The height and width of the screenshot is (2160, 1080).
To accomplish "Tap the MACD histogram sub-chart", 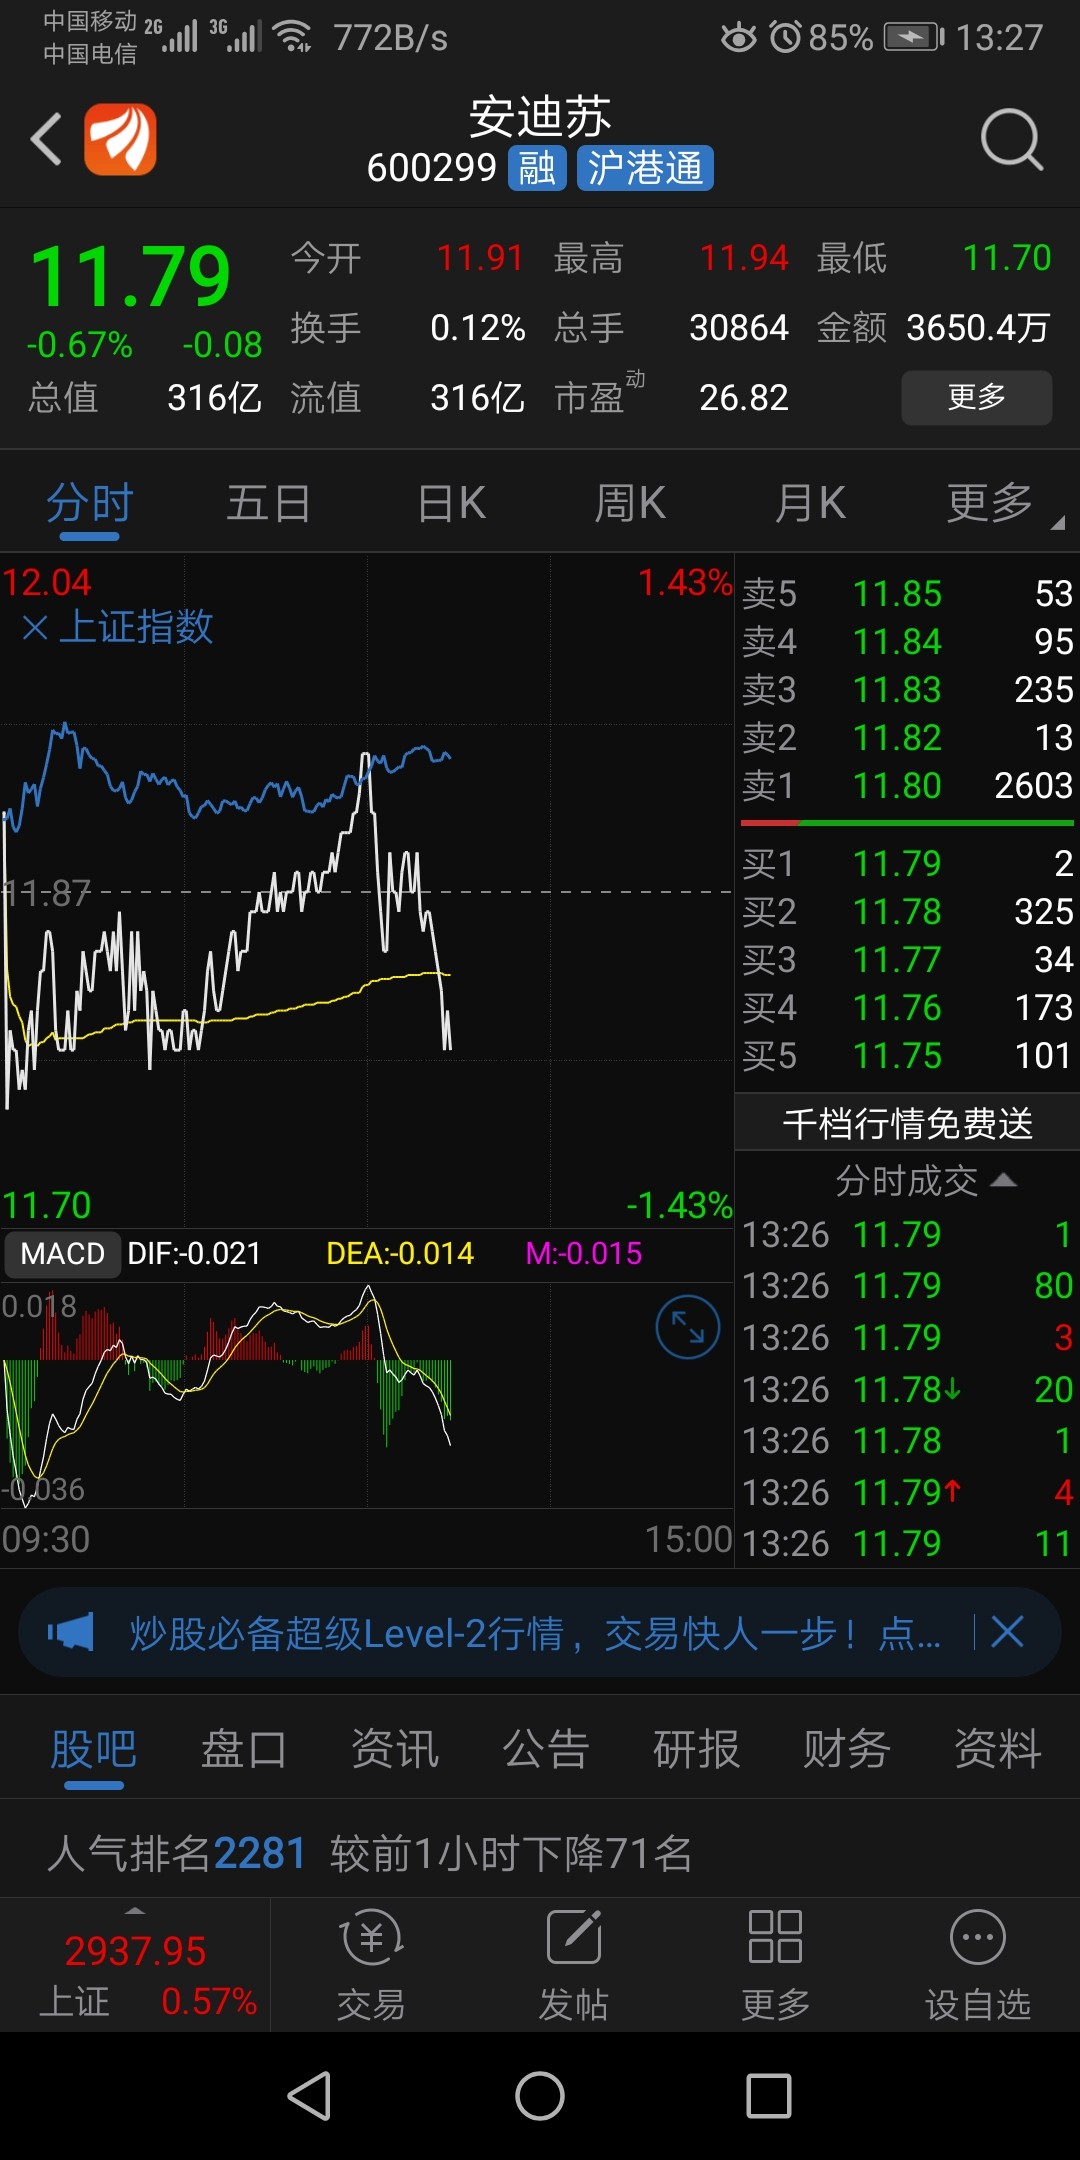I will [x=366, y=1395].
